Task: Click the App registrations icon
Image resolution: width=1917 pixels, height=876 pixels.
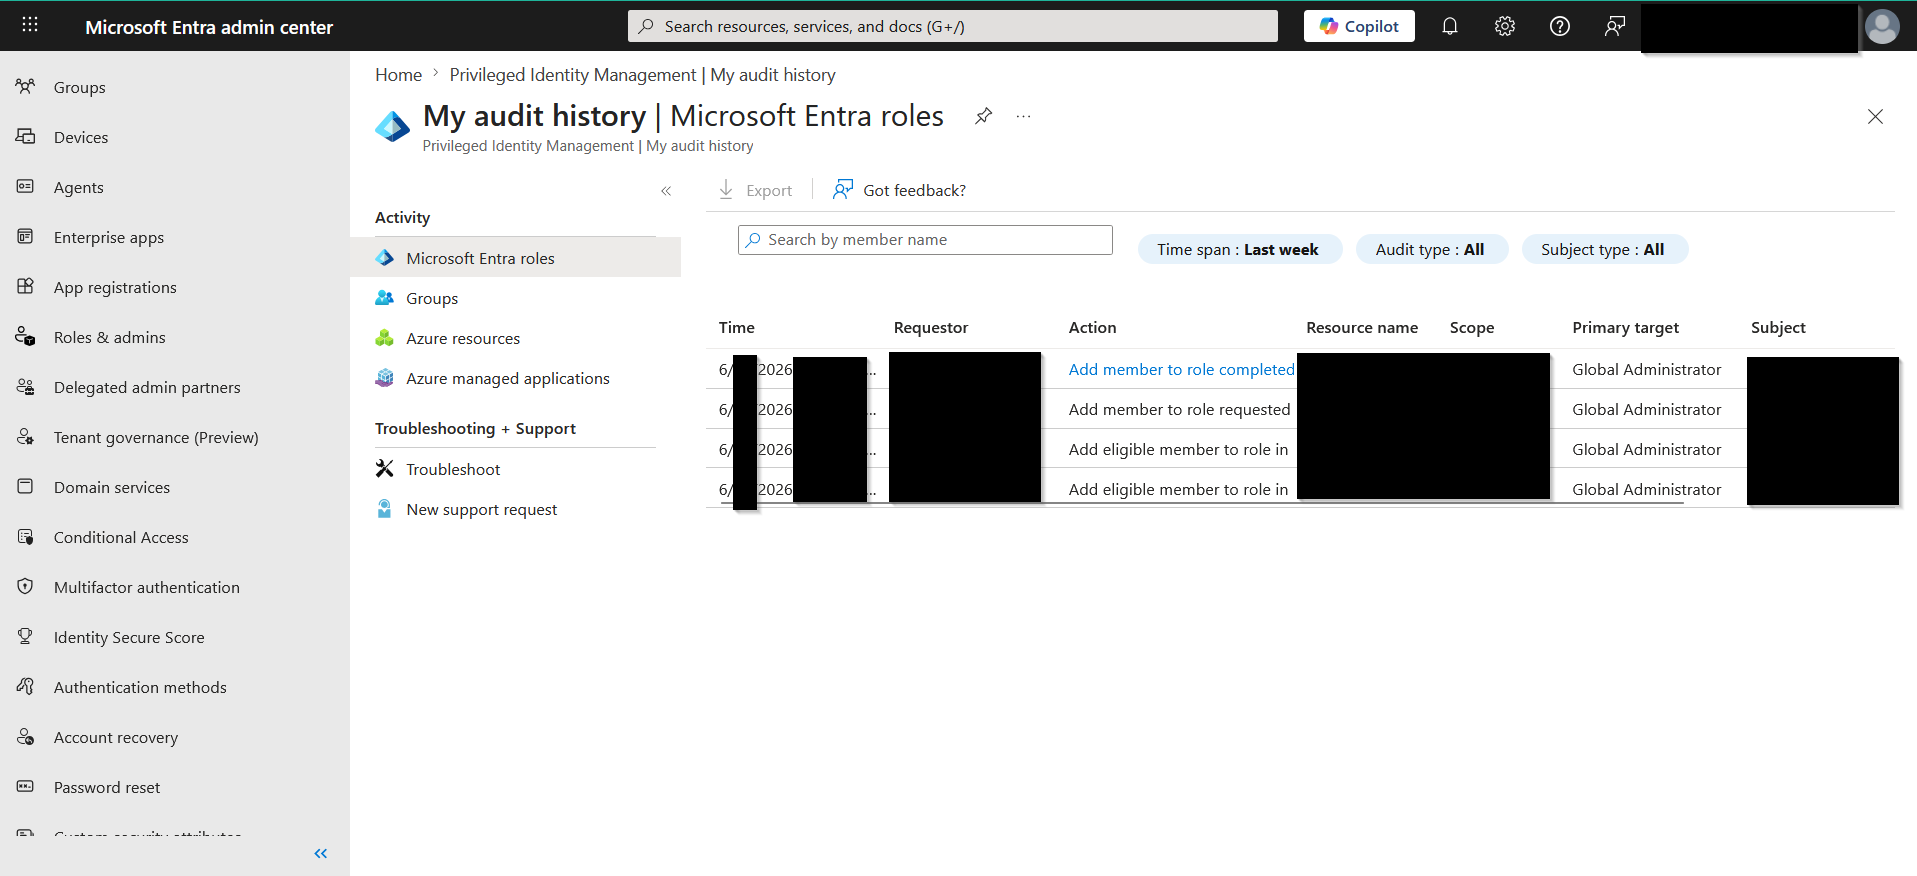Action: [26, 287]
